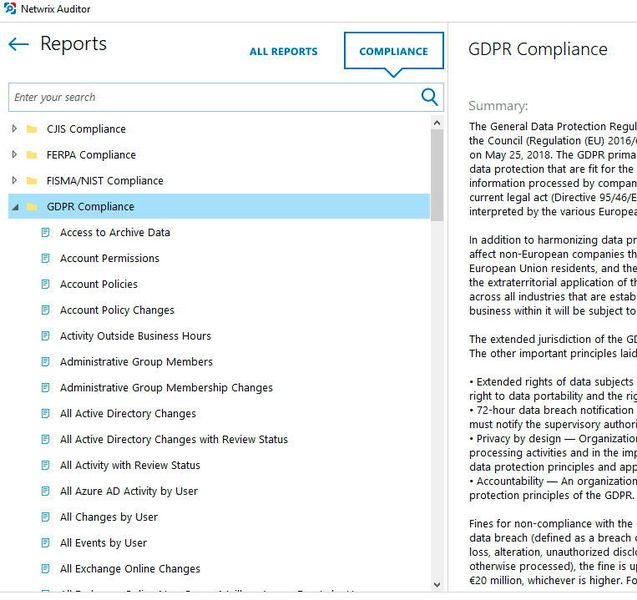The height and width of the screenshot is (600, 637).
Task: Click the CJIS Compliance folder icon
Action: point(32,129)
